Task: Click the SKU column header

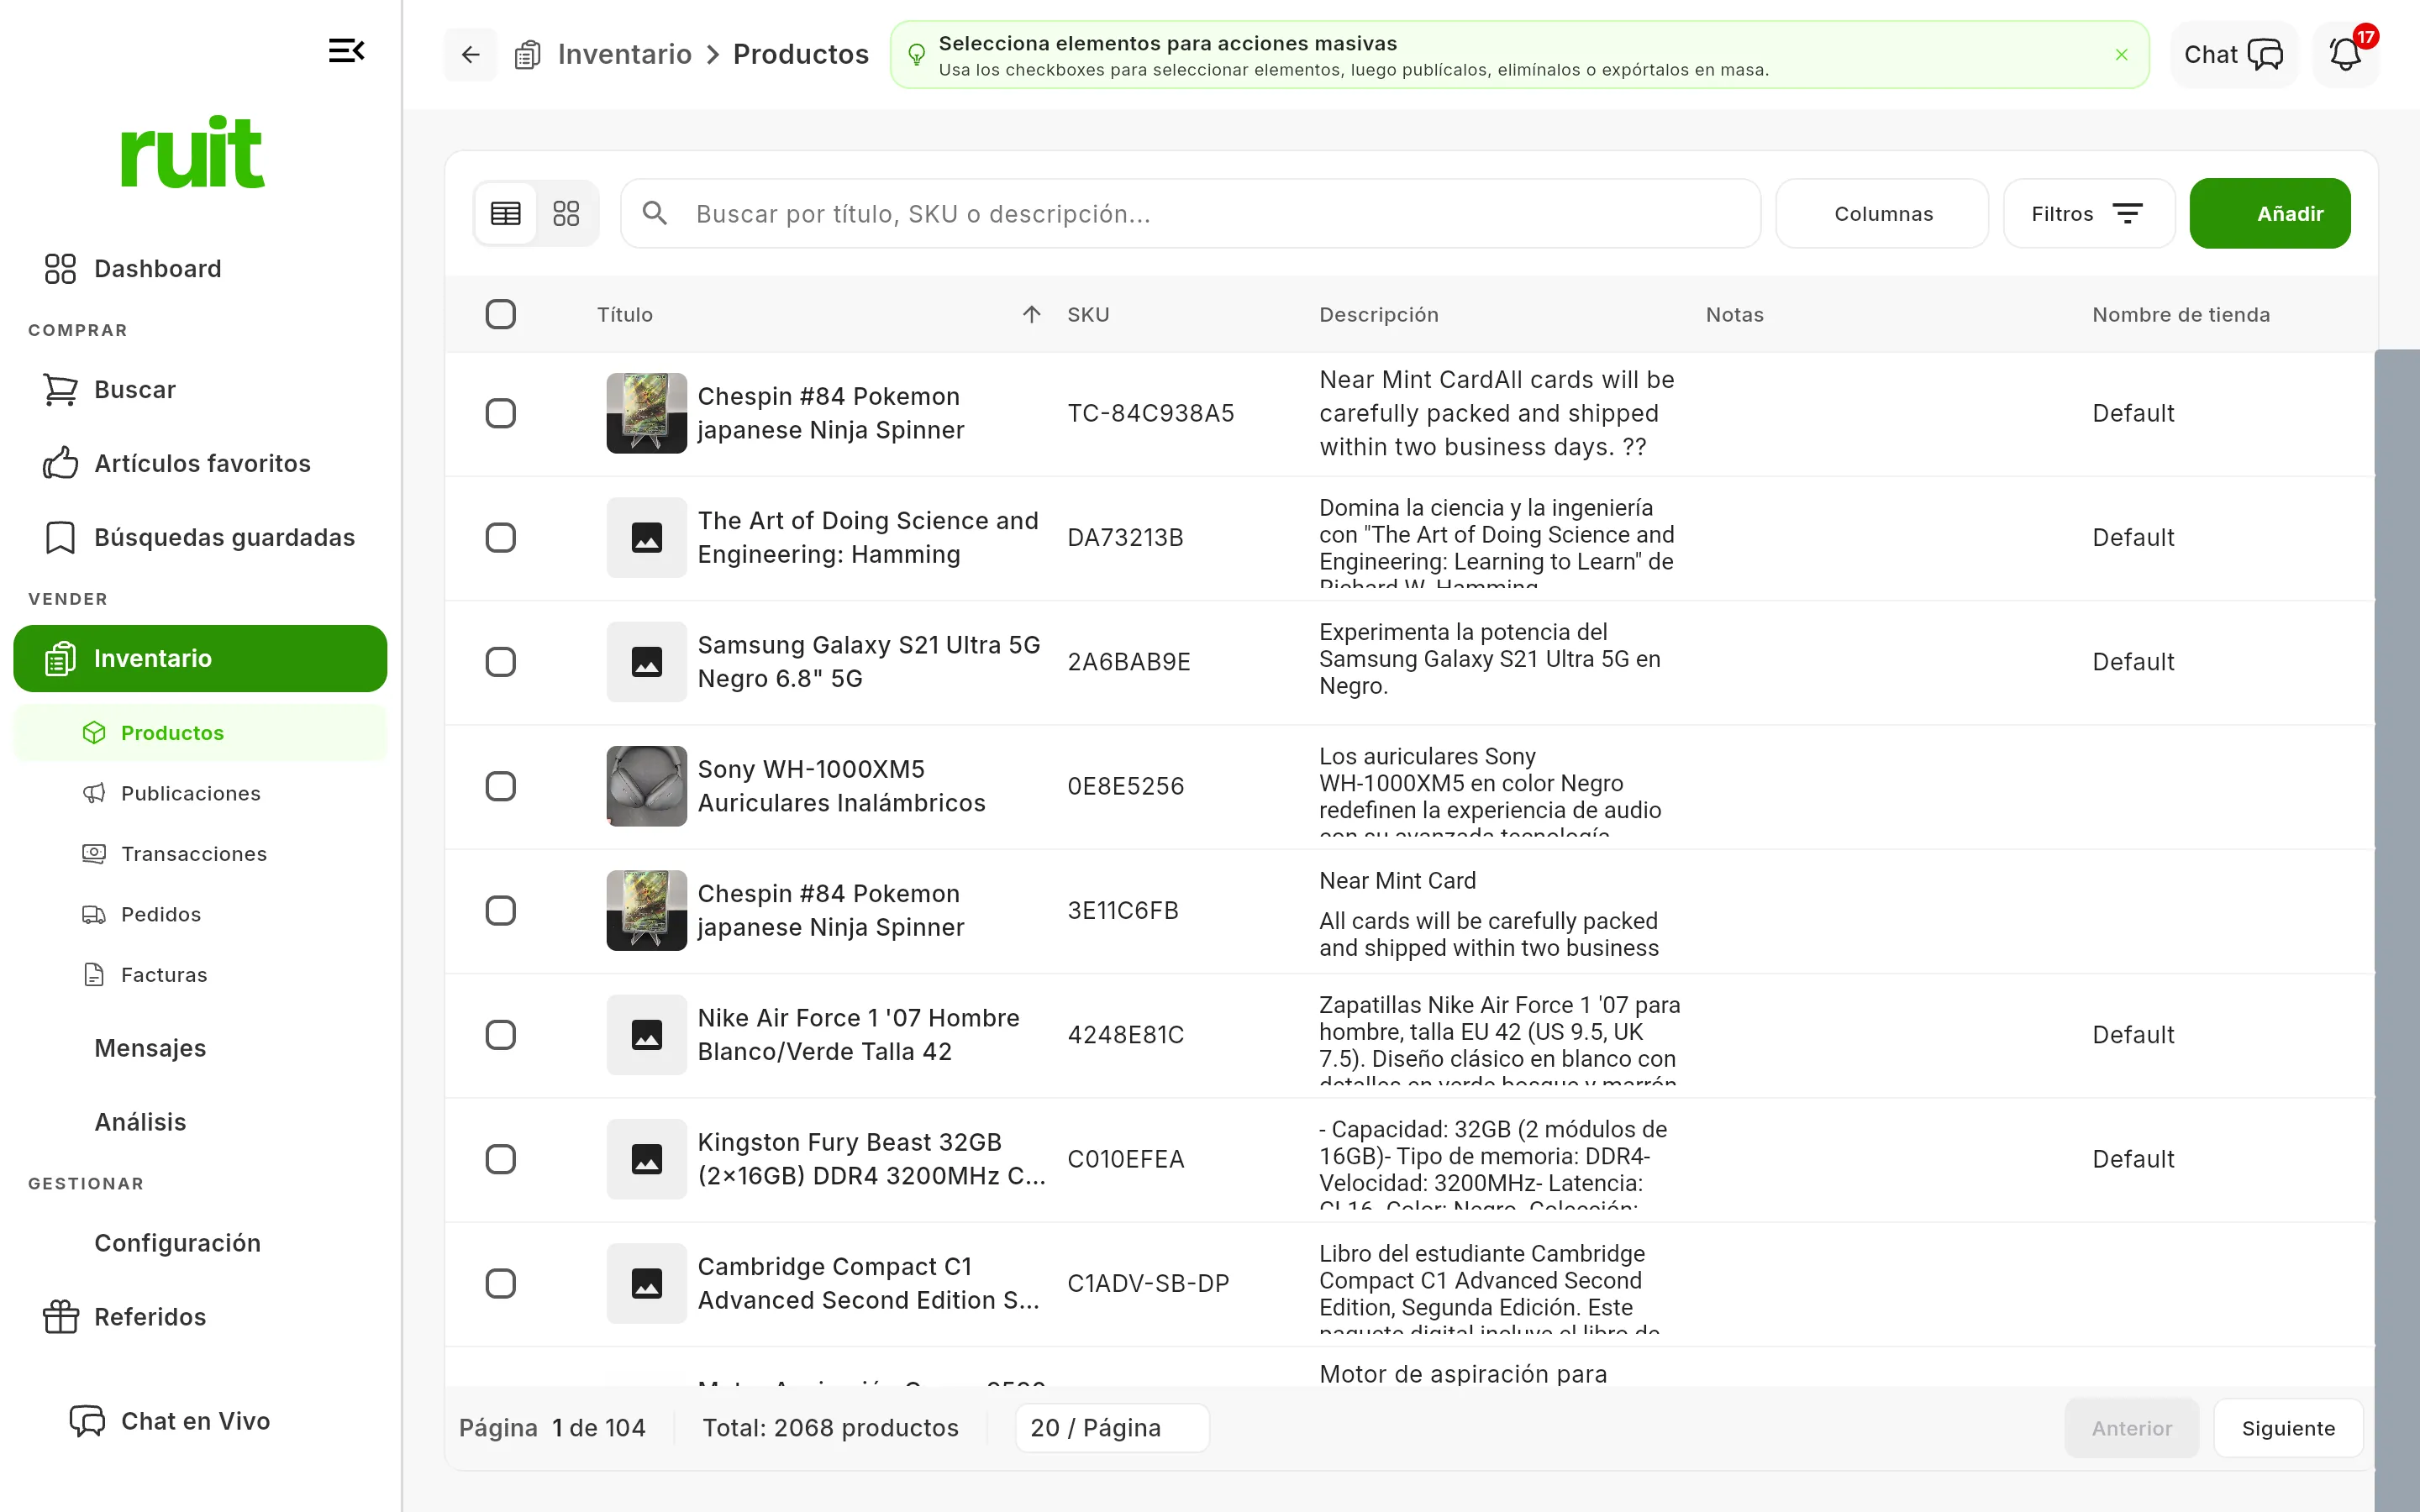Action: [1088, 314]
